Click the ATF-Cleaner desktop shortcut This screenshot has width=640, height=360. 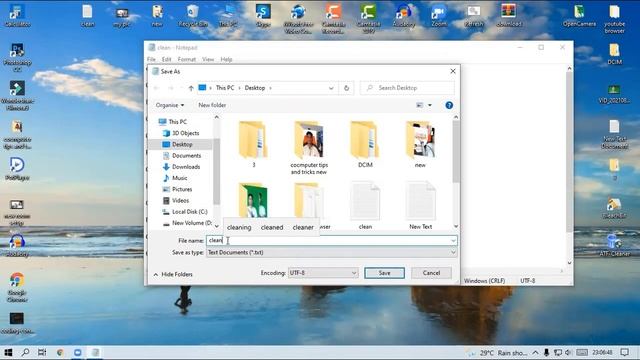coord(614,245)
